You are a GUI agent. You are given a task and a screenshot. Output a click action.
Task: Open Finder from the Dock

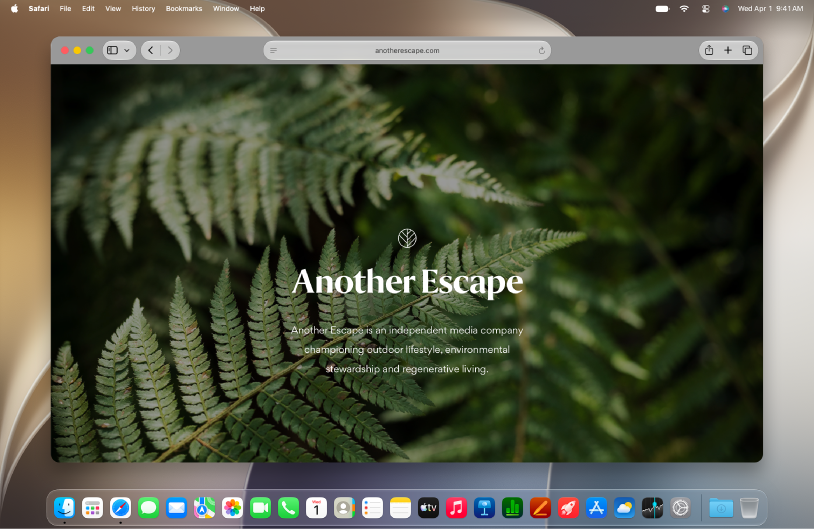[64, 508]
